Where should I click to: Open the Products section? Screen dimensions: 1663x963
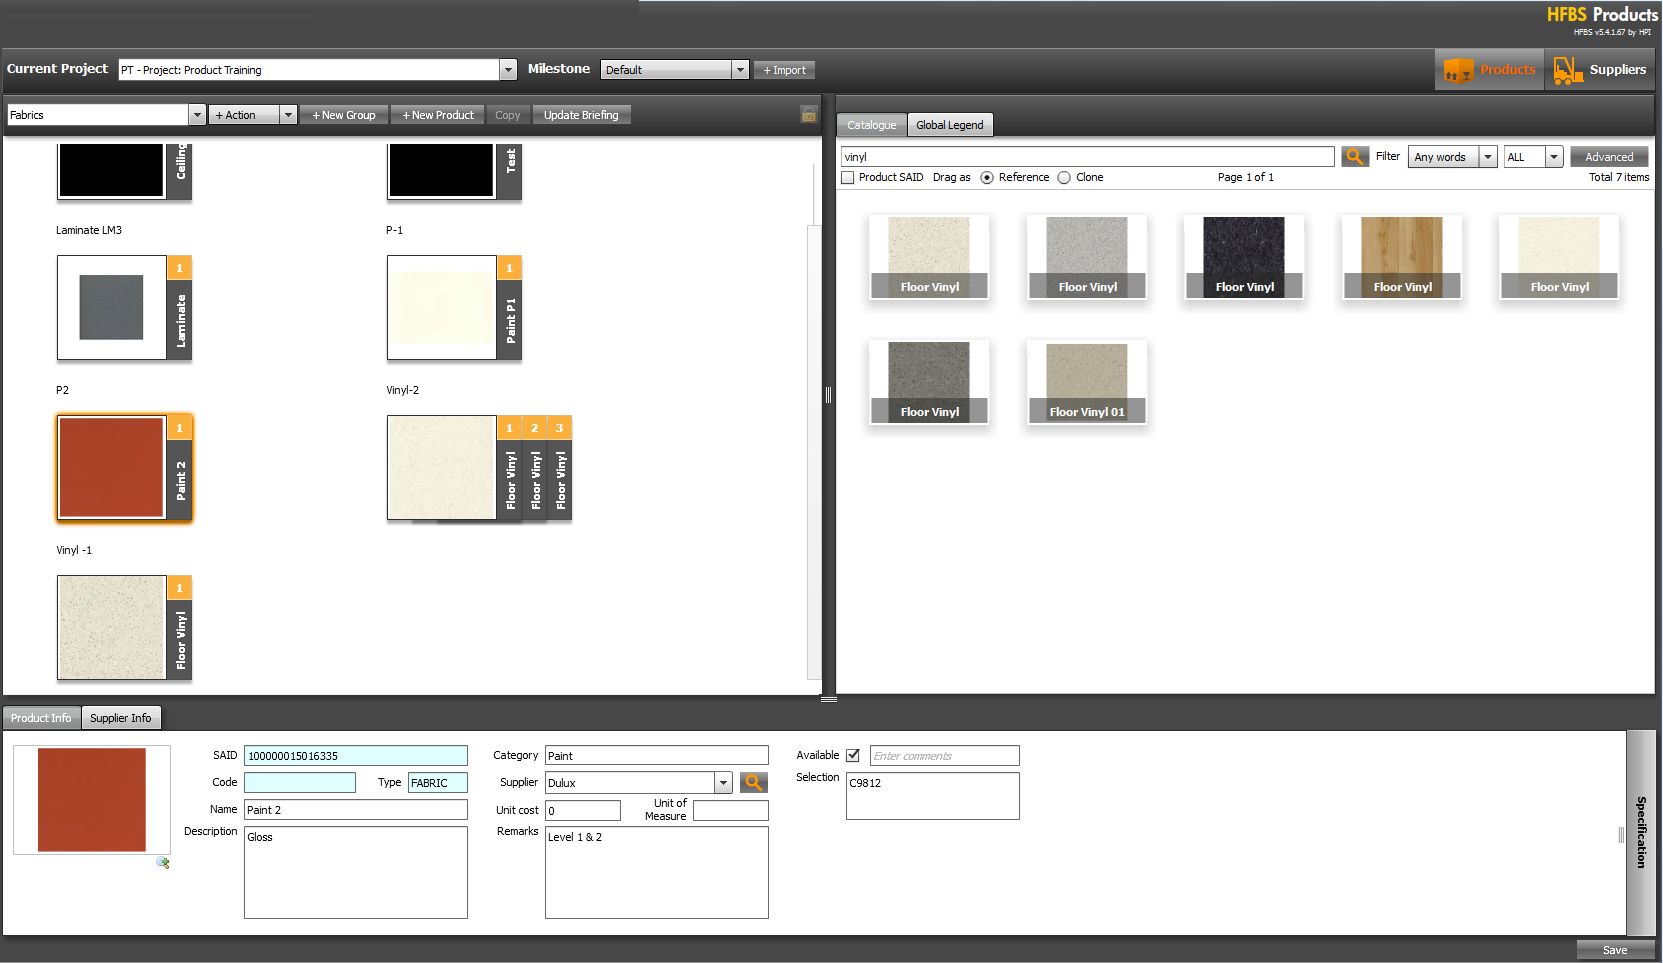1490,69
